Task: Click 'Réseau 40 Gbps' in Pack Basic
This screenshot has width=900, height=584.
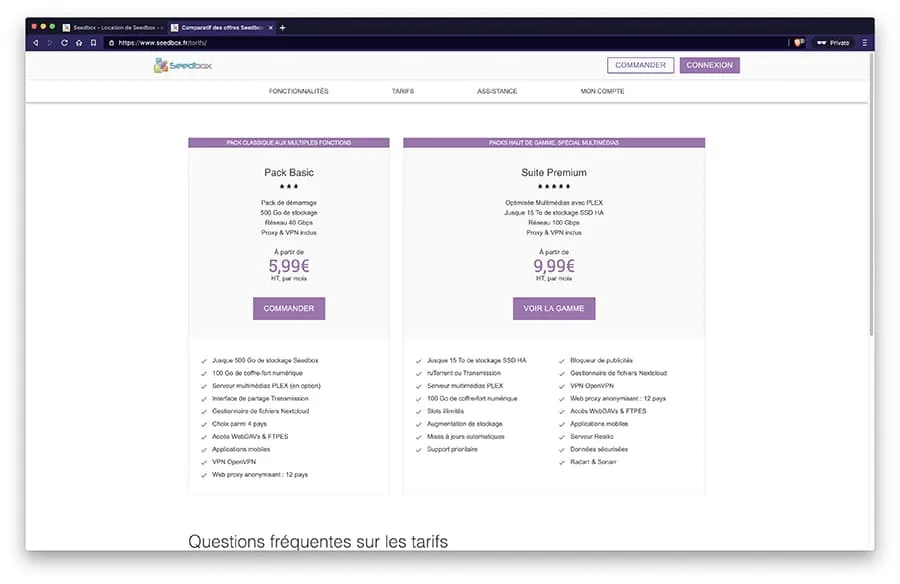Action: click(x=289, y=223)
